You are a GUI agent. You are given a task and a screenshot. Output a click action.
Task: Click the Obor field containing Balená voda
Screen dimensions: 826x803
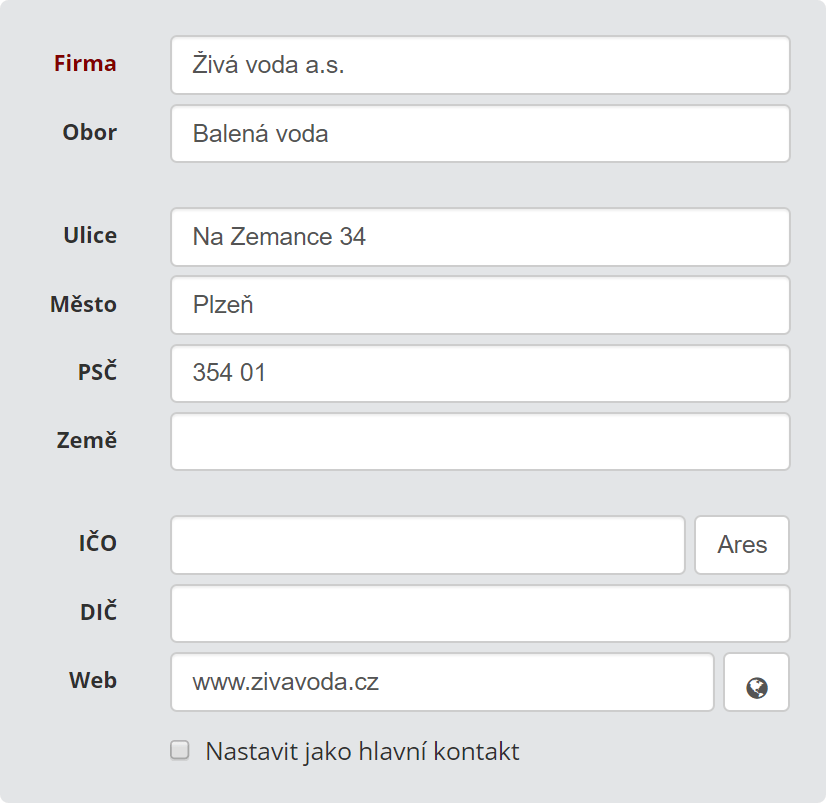pos(480,134)
